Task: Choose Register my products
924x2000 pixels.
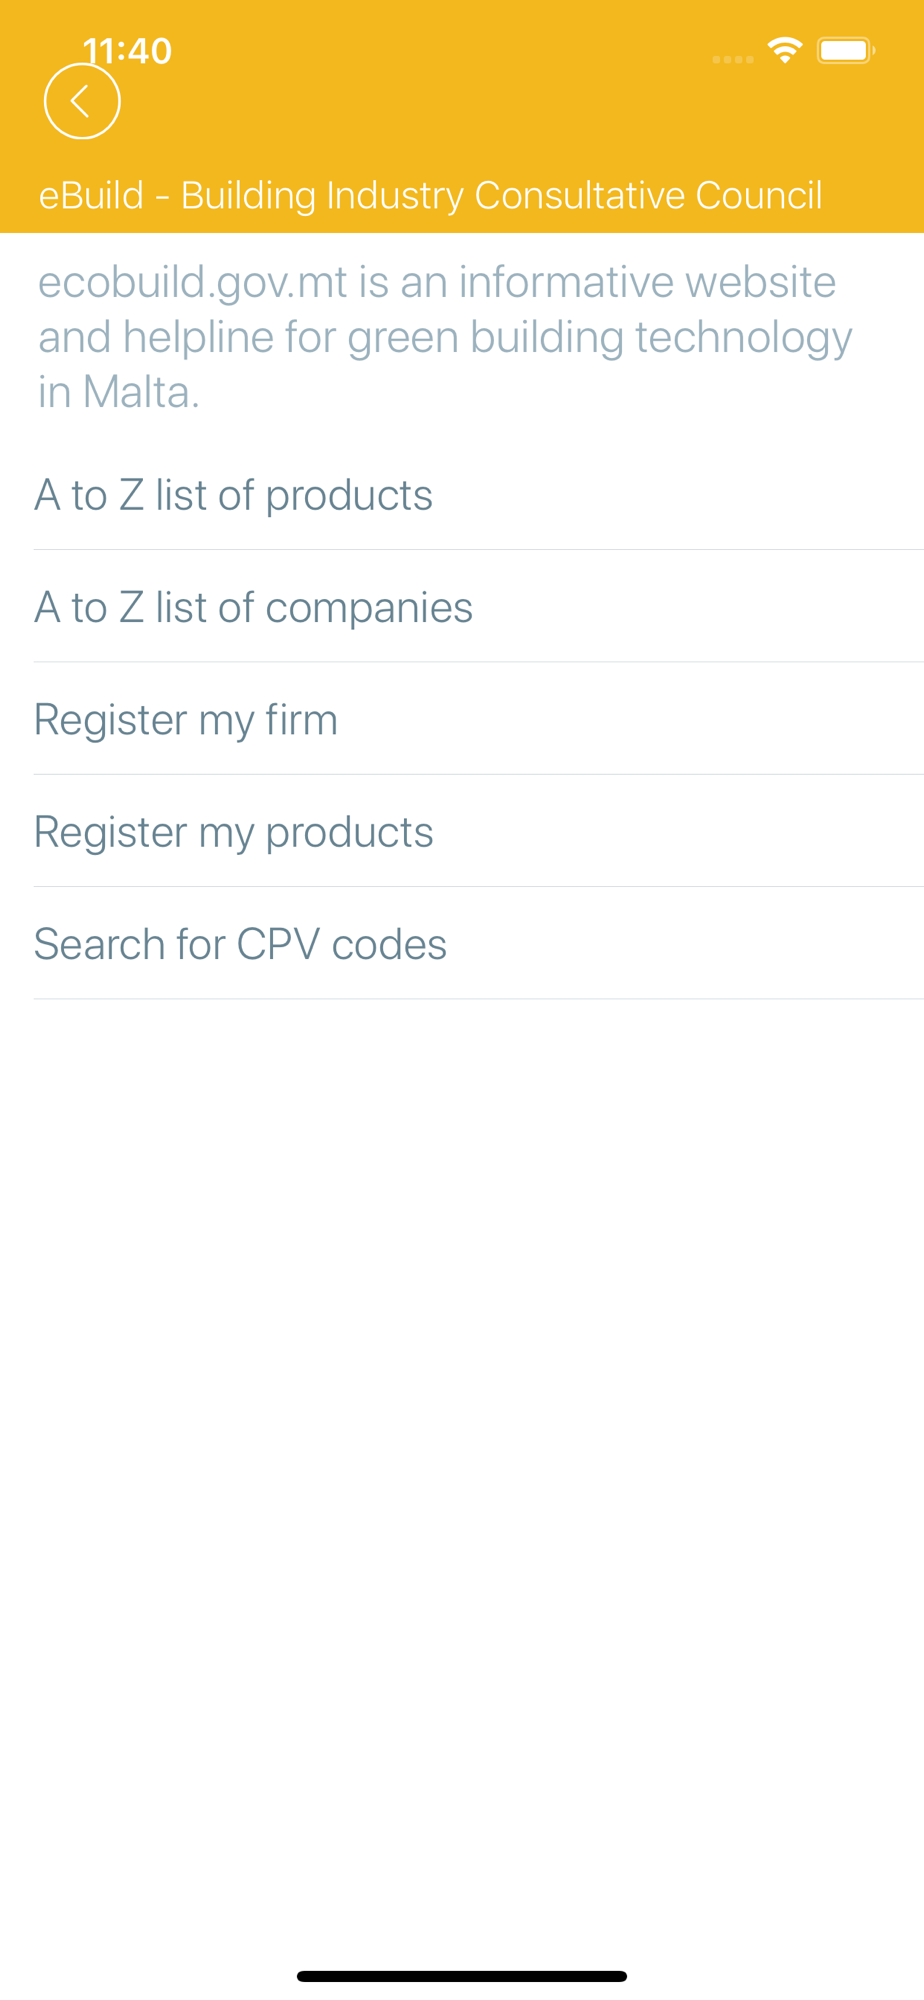Action: tap(234, 832)
